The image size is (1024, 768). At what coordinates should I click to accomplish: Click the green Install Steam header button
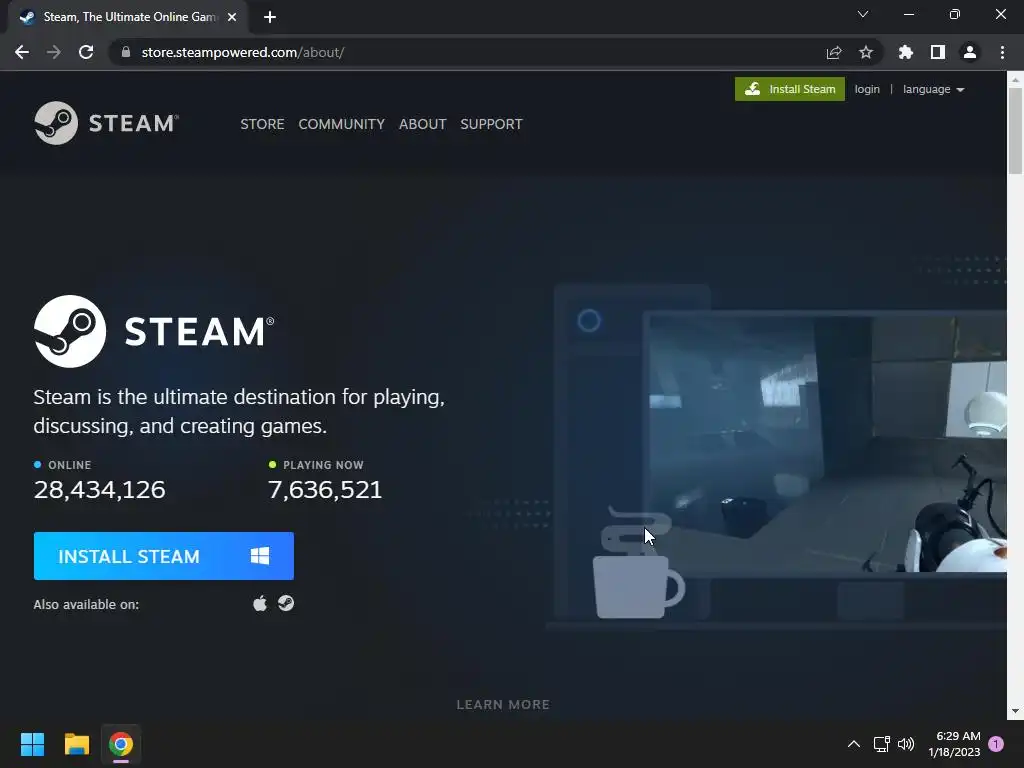(x=790, y=89)
